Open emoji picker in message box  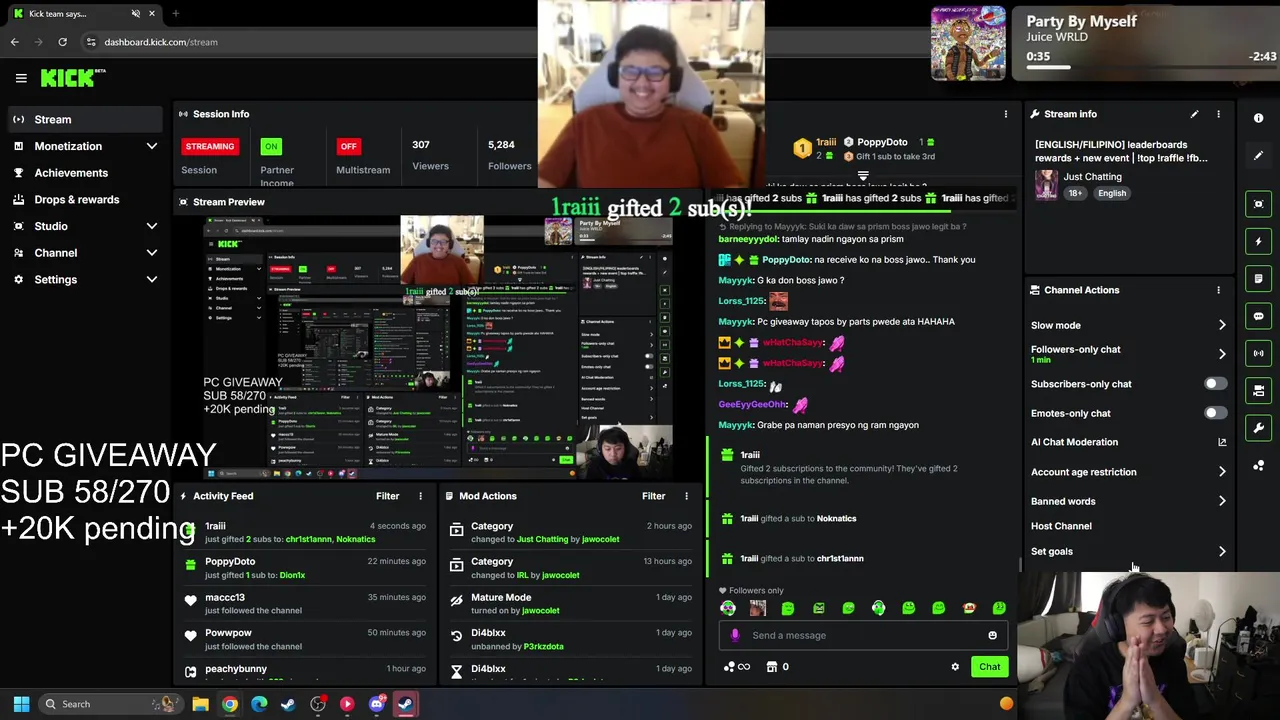point(992,635)
